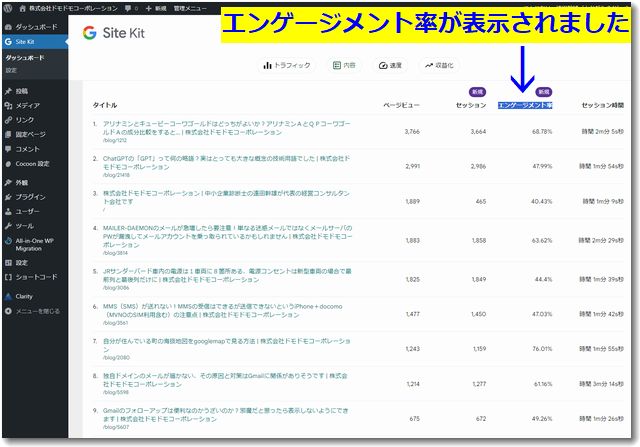
Task: Open the WordPress logo menu
Action: coord(8,8)
